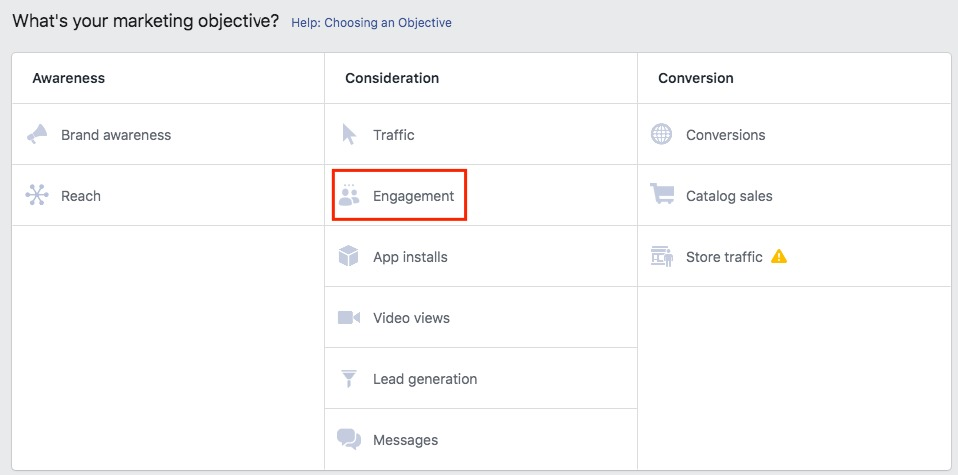
Task: Open Help: Choosing an Objective link
Action: [371, 23]
